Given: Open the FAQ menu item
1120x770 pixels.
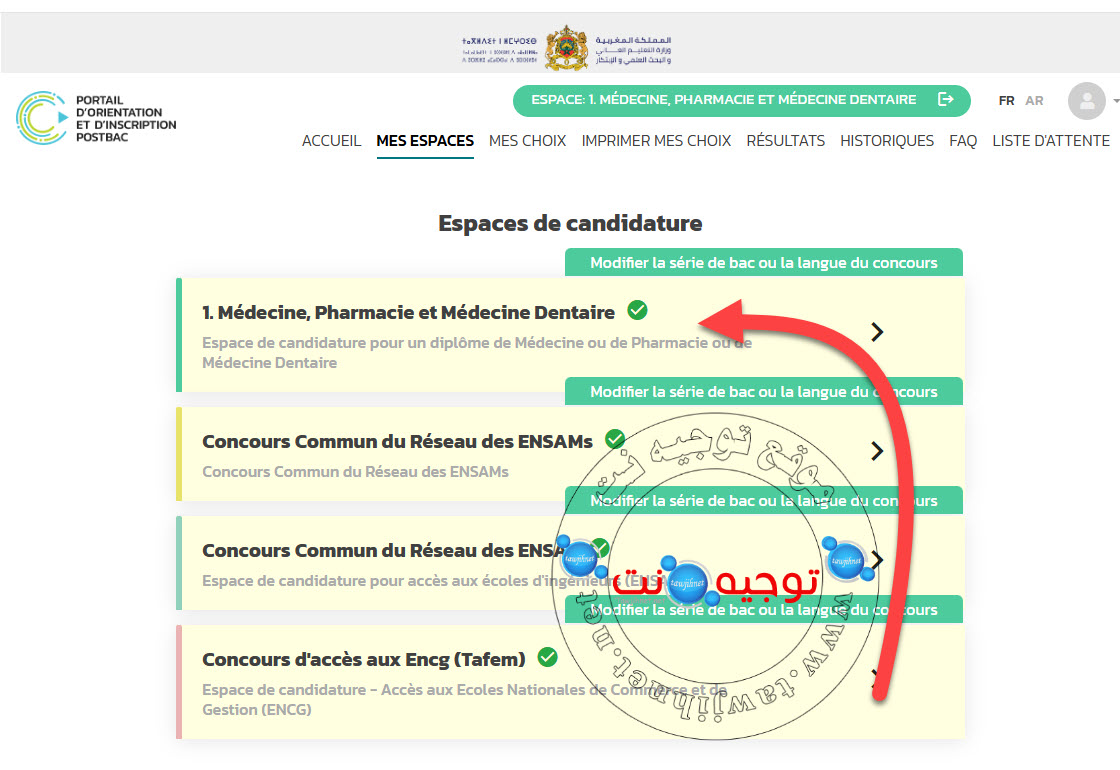Looking at the screenshot, I should pos(963,141).
